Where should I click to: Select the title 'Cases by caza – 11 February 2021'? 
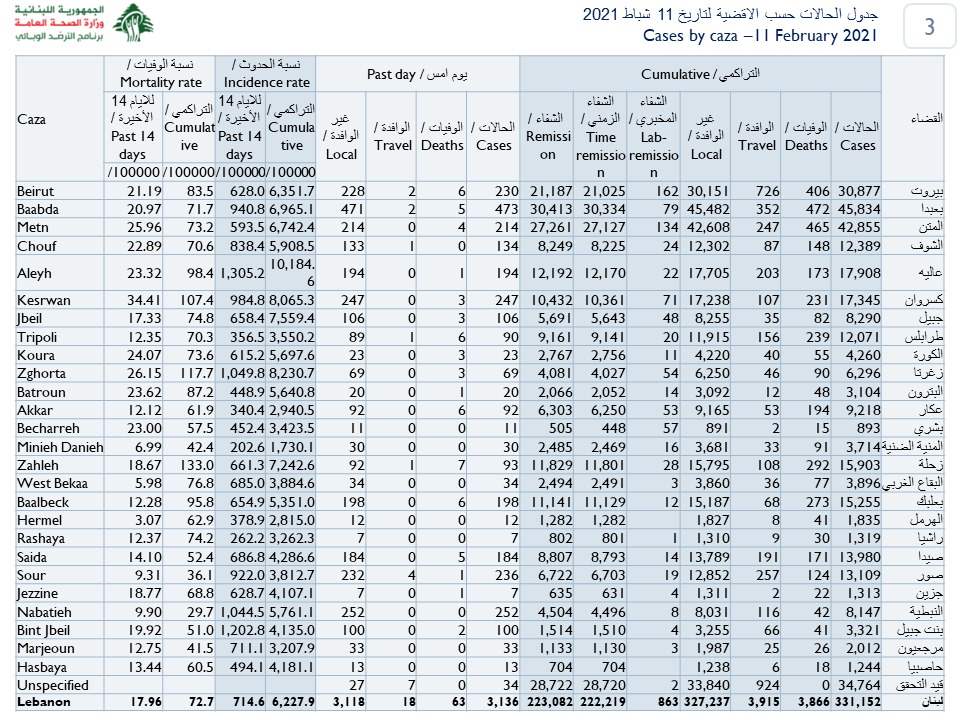click(760, 36)
